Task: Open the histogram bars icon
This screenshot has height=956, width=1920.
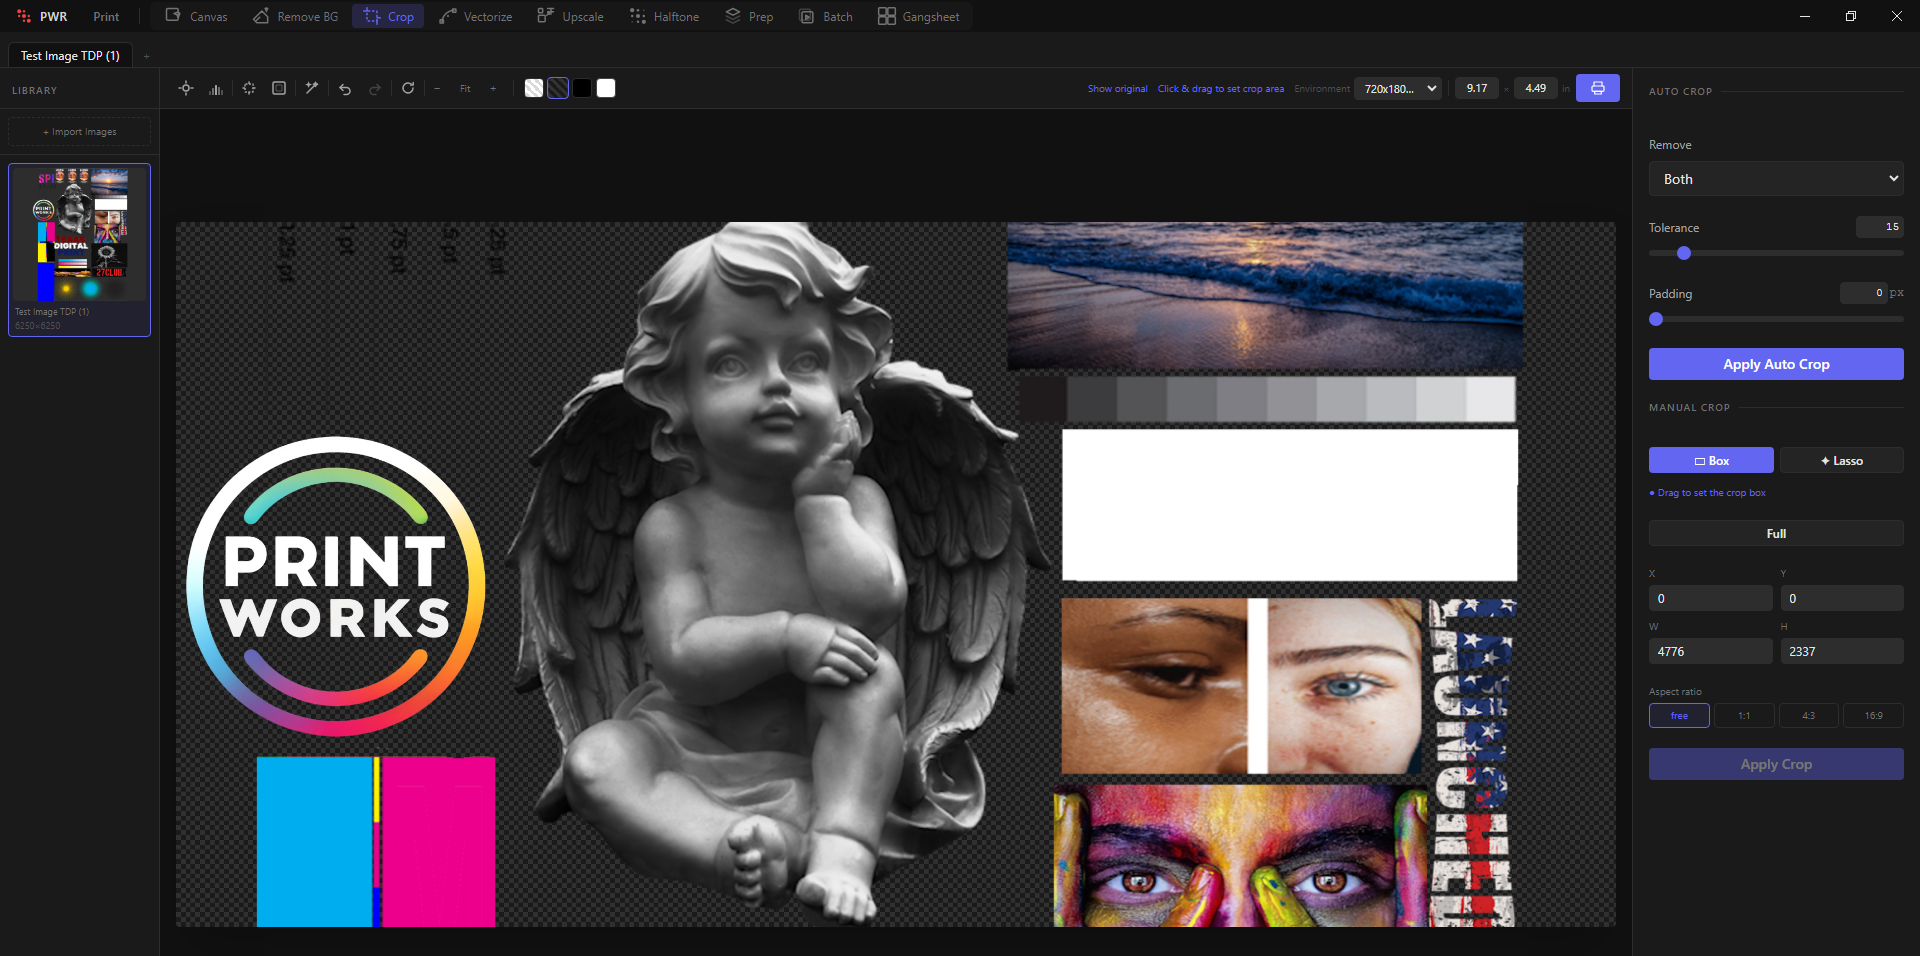Action: (x=216, y=88)
